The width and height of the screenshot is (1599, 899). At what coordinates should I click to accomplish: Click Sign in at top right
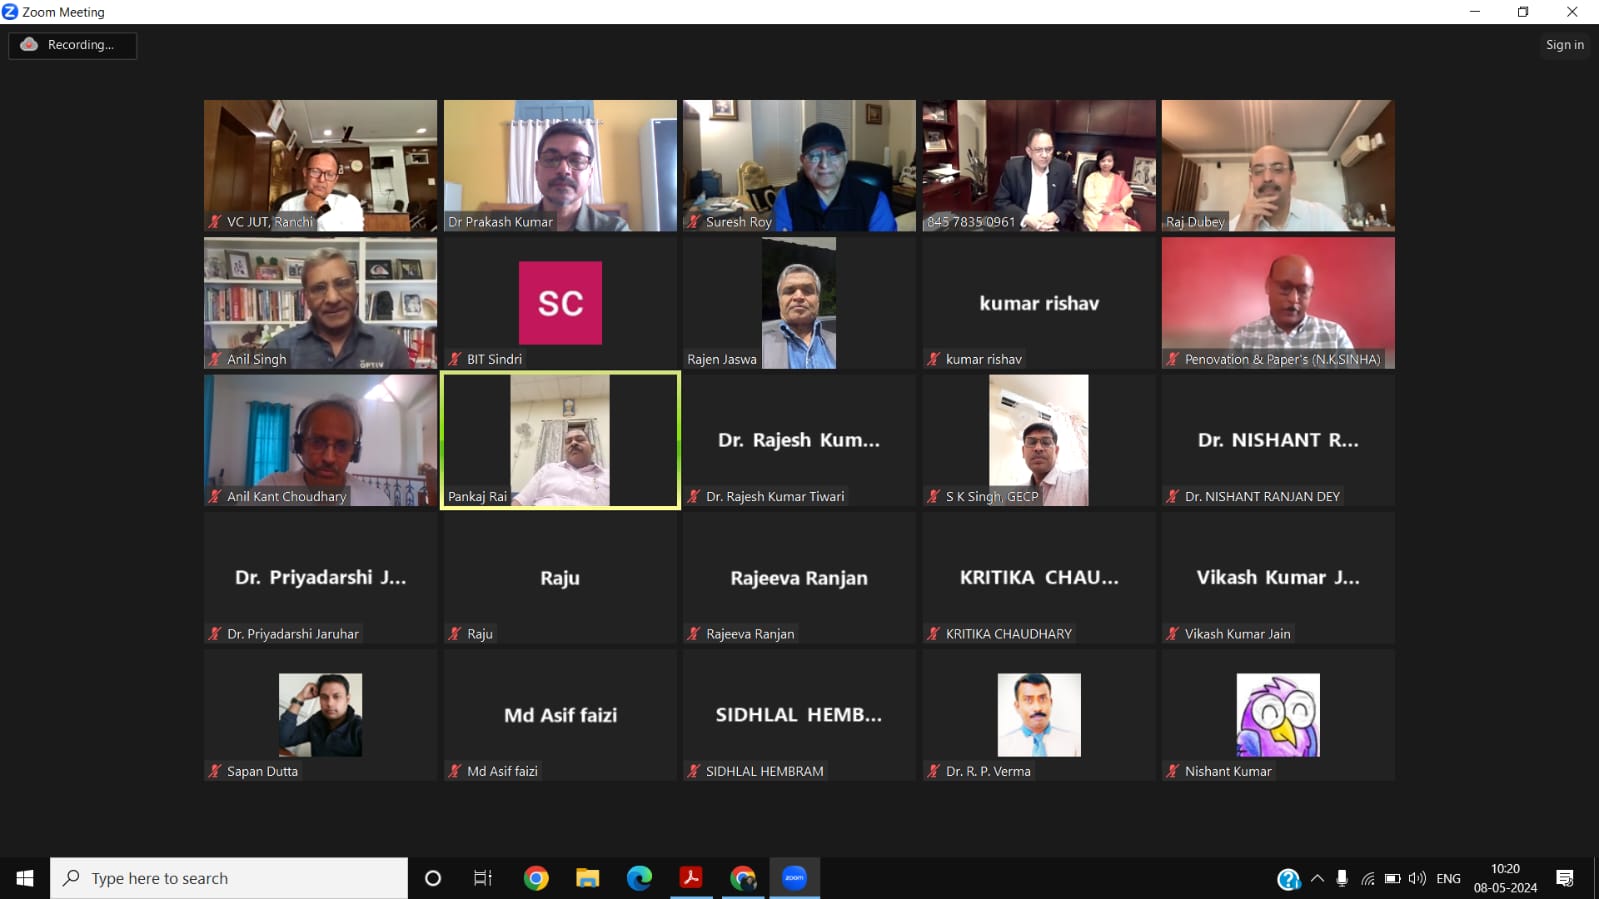click(x=1564, y=45)
